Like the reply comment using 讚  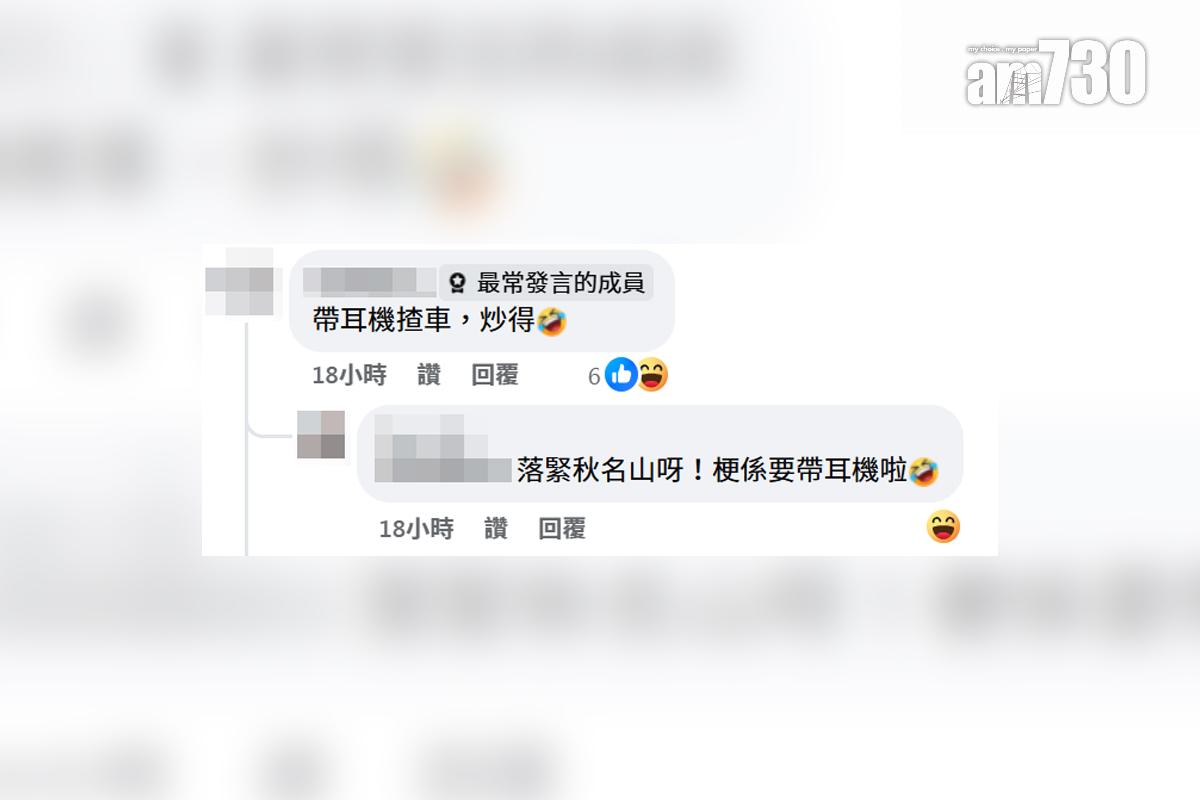496,528
